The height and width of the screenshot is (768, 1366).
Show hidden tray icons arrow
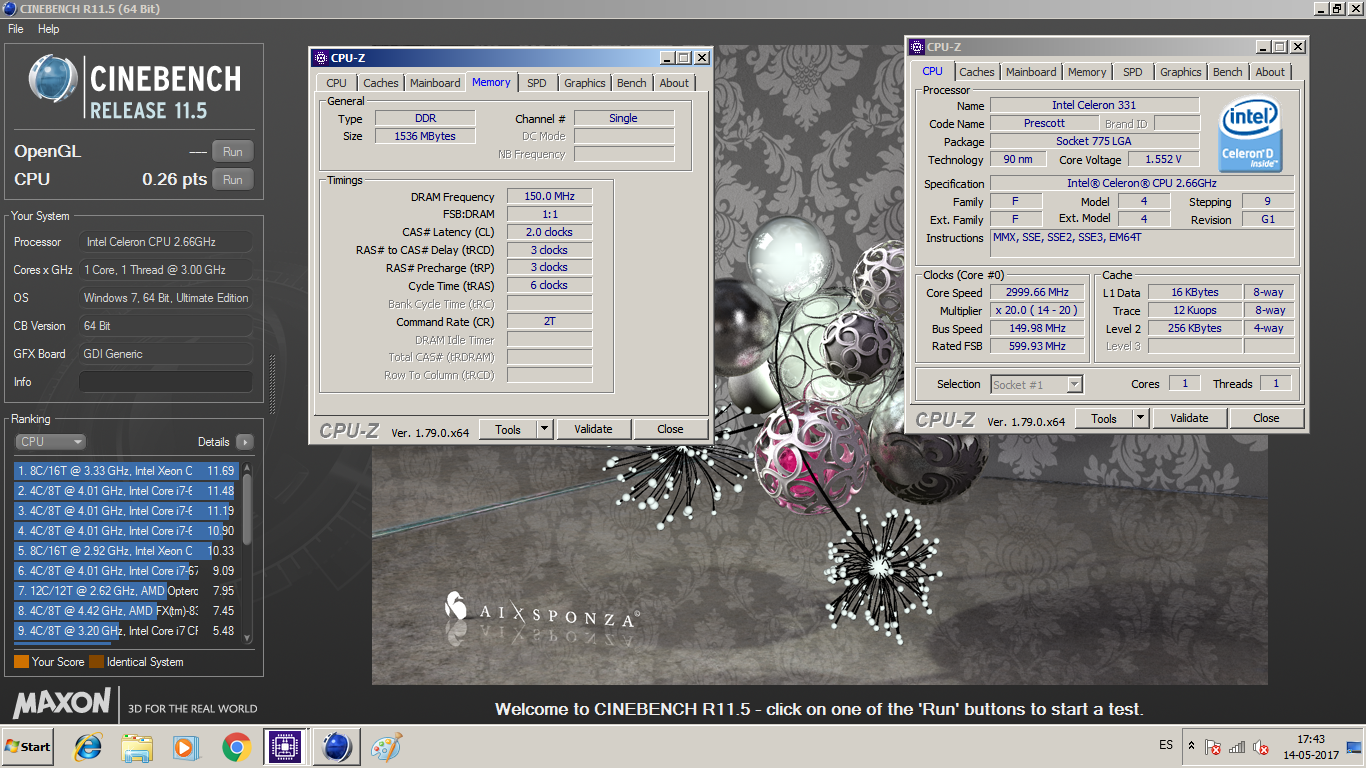1191,746
